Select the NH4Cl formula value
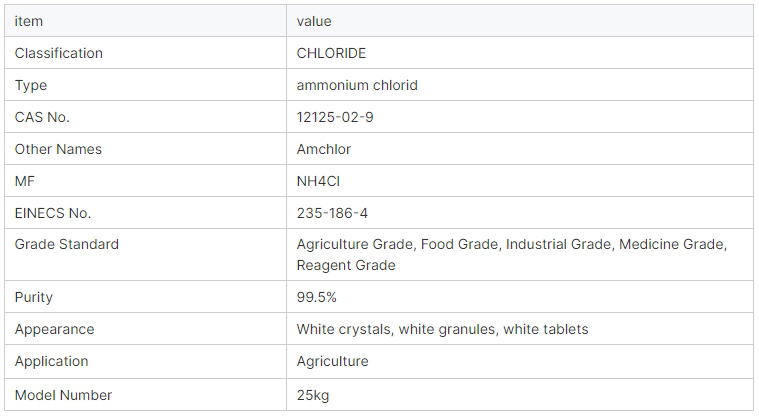Screen dimensions: 759x417 click(x=318, y=181)
